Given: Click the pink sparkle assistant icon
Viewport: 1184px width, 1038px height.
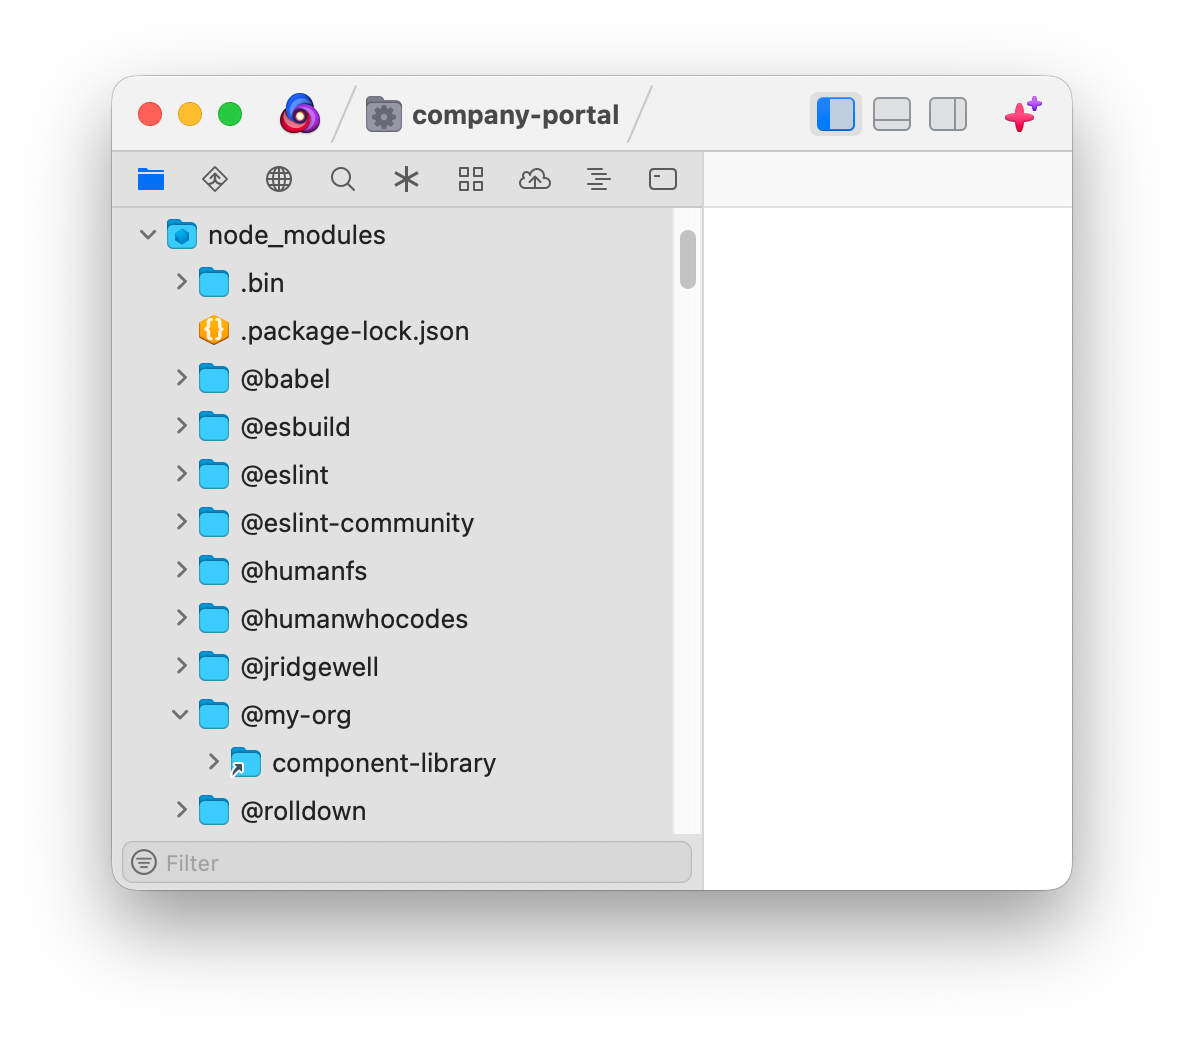Looking at the screenshot, I should [1022, 115].
